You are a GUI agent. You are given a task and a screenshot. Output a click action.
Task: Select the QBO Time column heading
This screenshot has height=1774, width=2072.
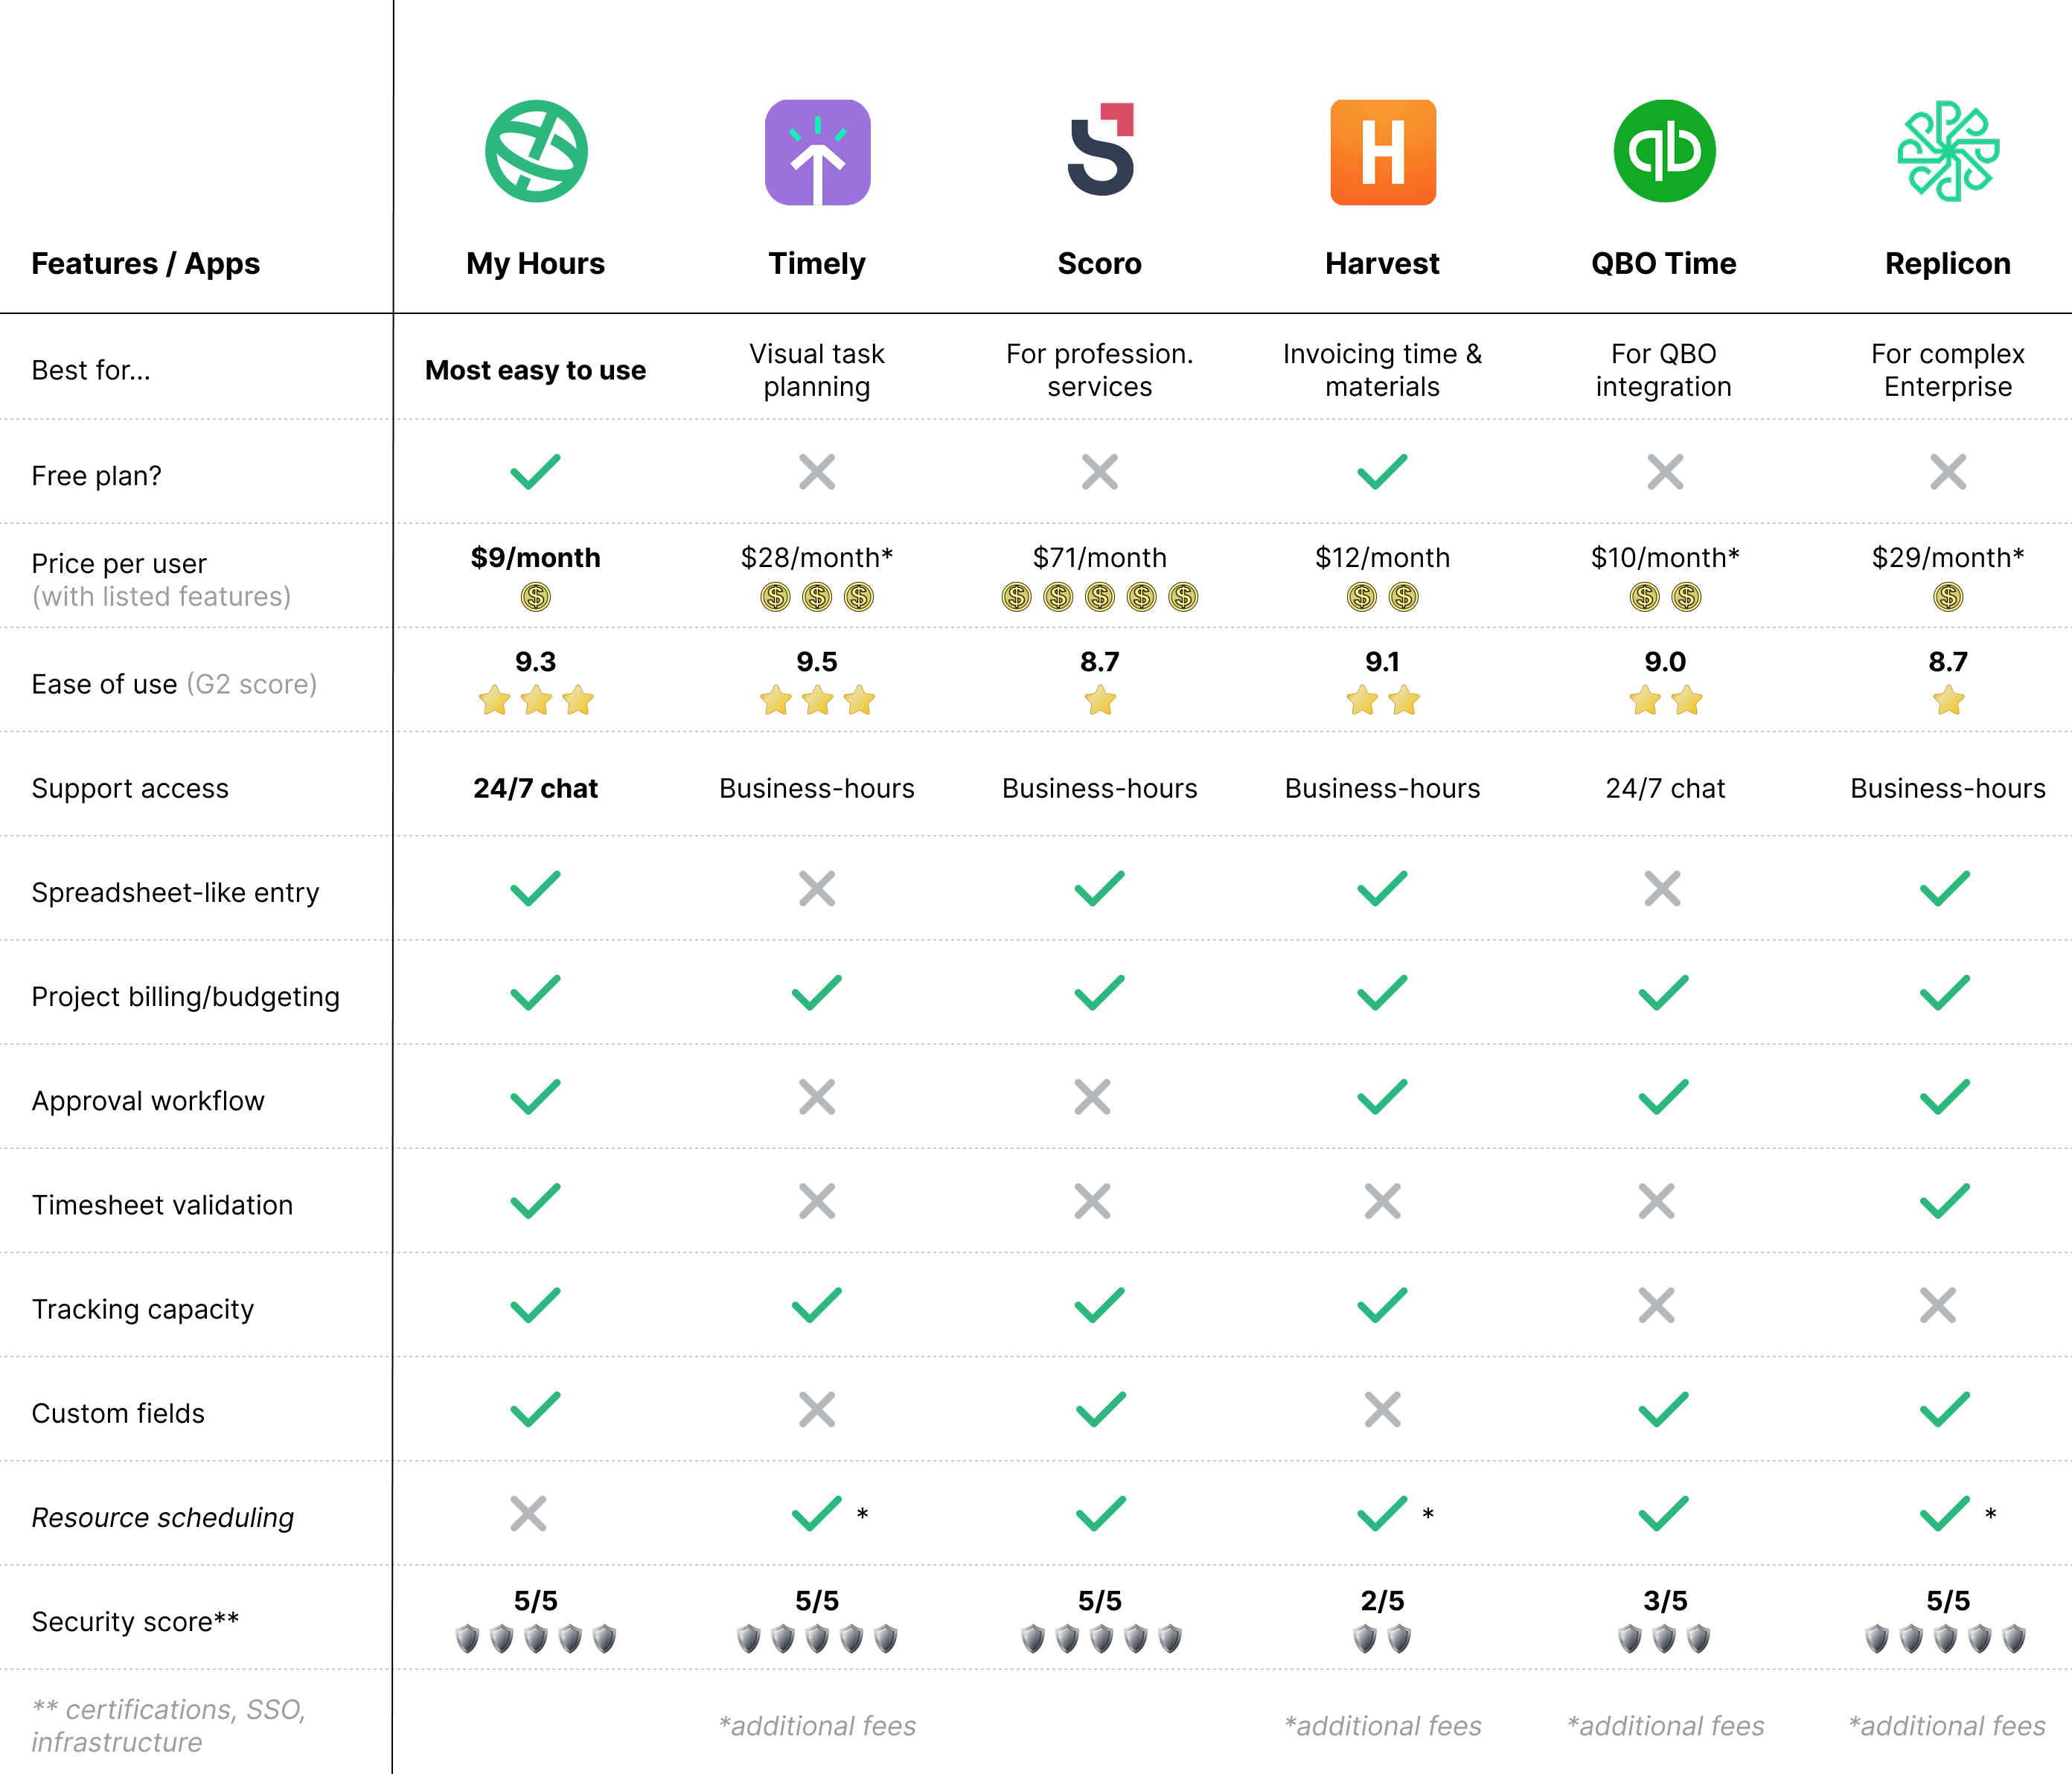[1664, 263]
